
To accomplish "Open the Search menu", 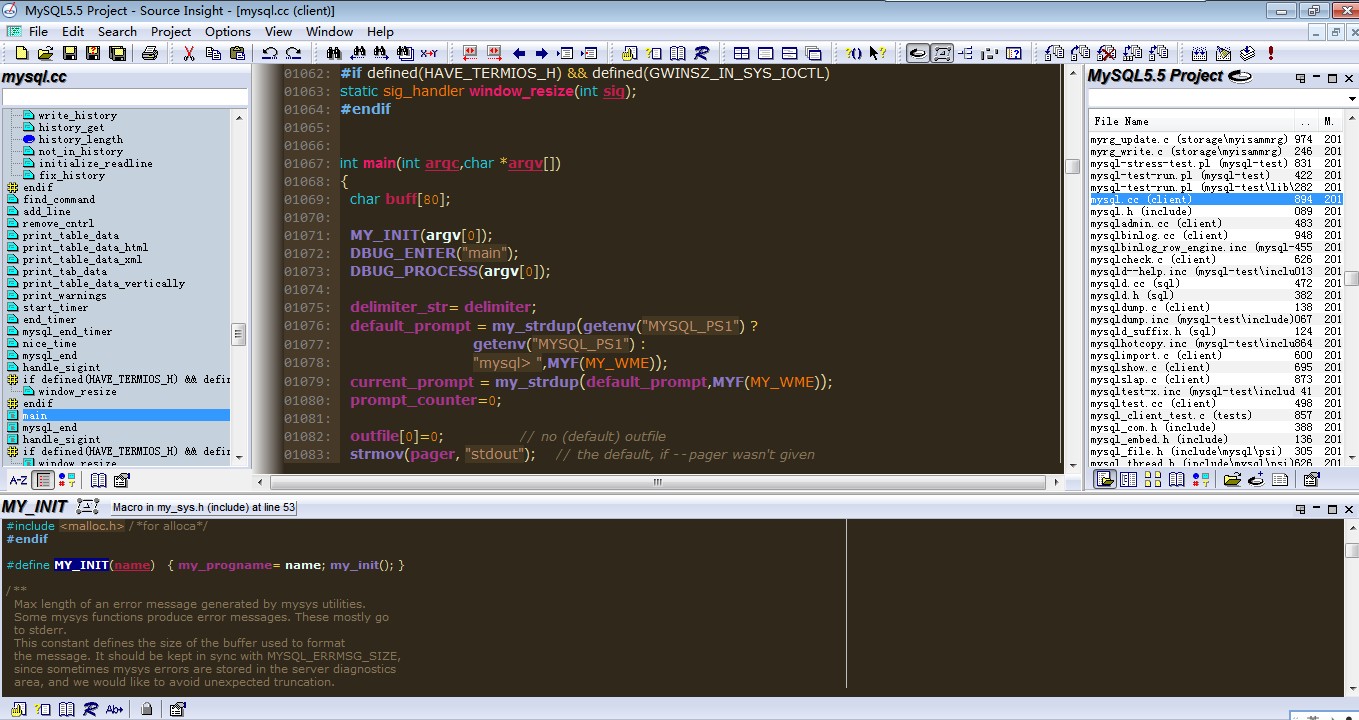I will [x=117, y=31].
